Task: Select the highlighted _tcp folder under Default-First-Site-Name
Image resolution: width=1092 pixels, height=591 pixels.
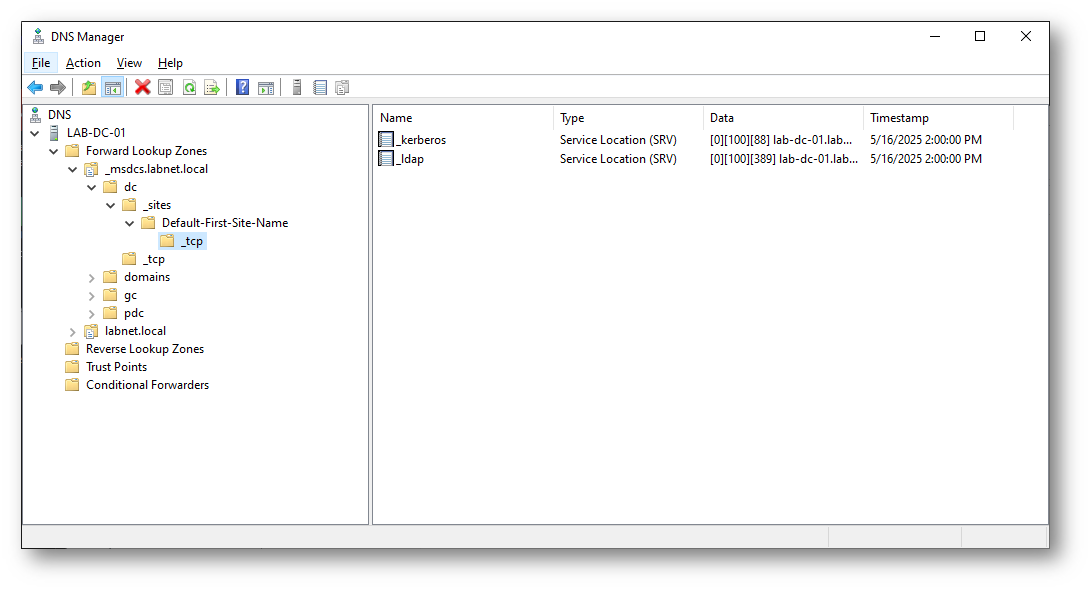Action: point(192,242)
